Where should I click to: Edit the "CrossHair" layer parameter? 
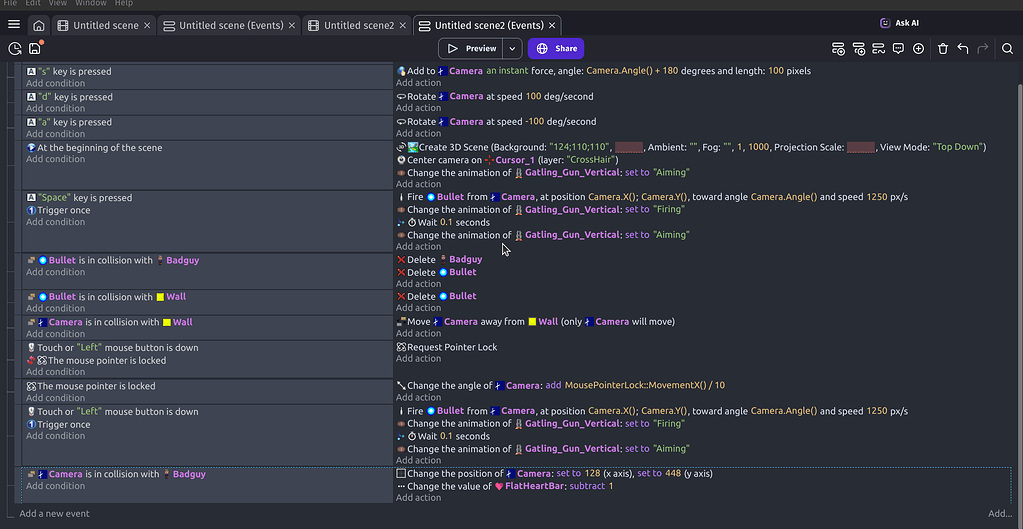tap(592, 160)
